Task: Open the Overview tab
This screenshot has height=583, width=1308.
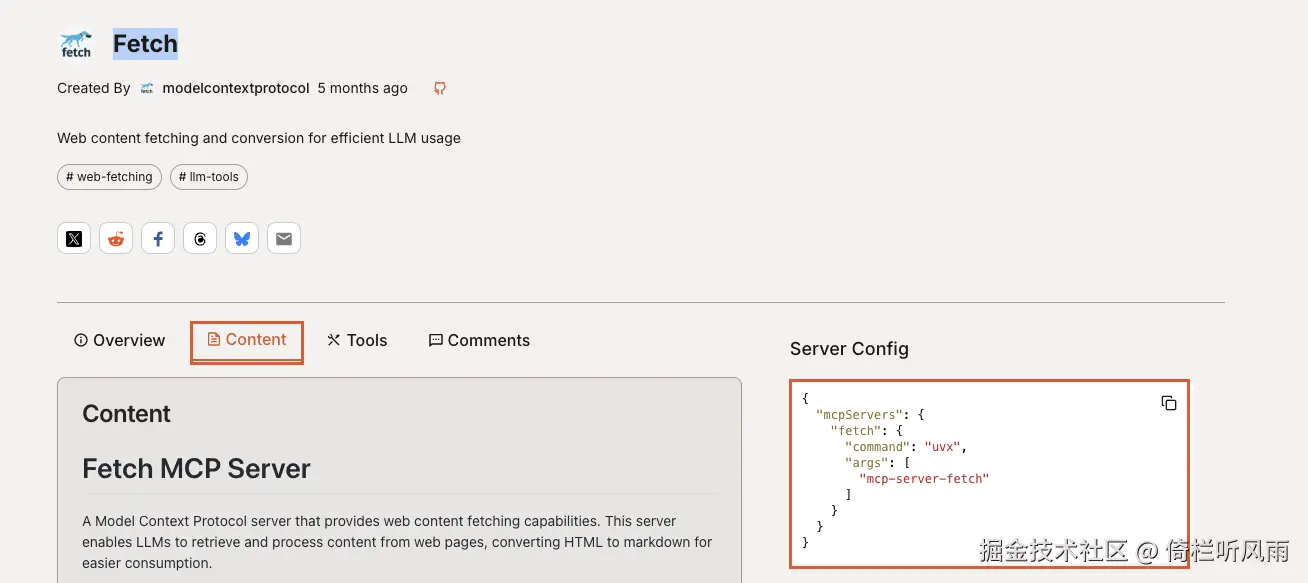Action: click(119, 340)
